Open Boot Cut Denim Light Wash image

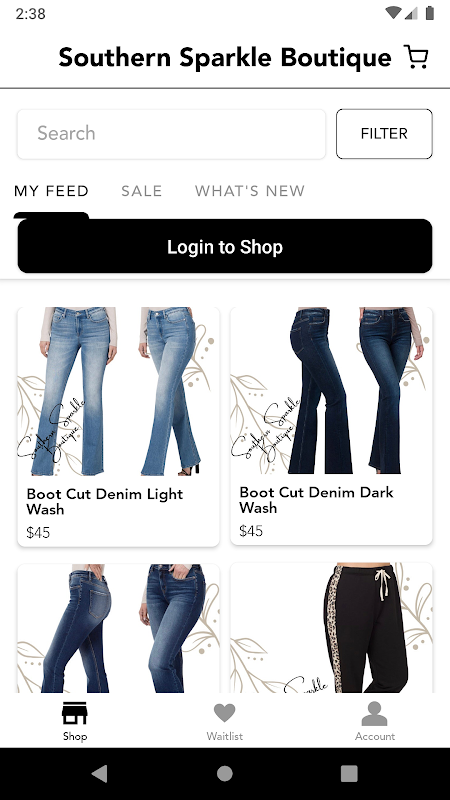point(118,391)
